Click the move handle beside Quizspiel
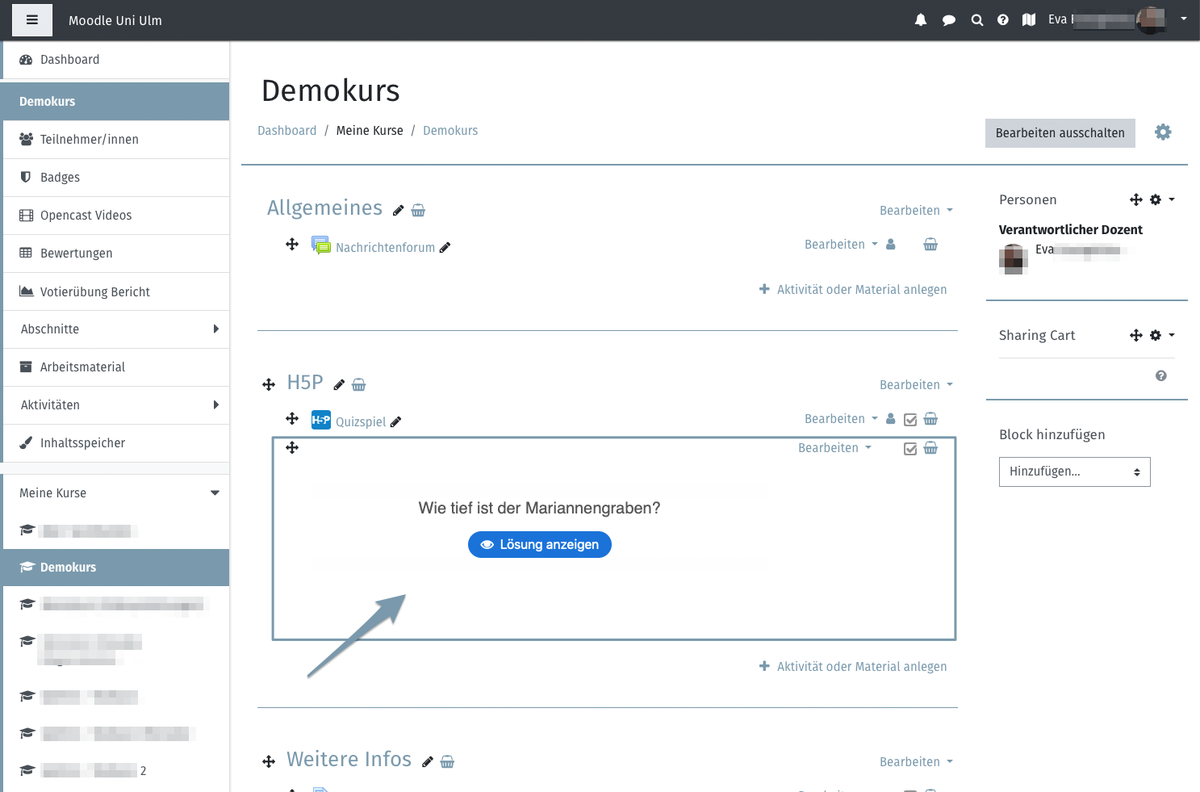1200x792 pixels. pos(292,419)
